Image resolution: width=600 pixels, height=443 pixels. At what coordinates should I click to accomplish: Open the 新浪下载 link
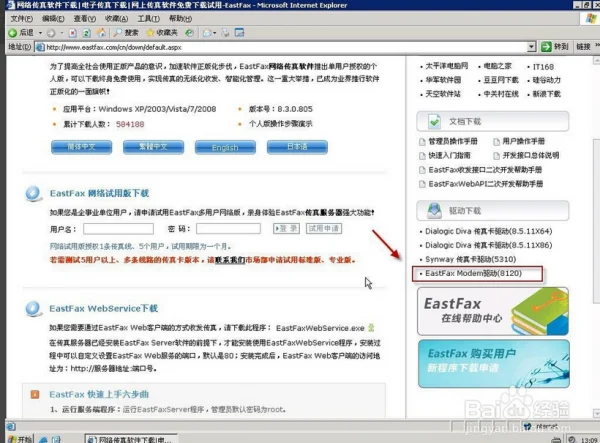(x=546, y=94)
